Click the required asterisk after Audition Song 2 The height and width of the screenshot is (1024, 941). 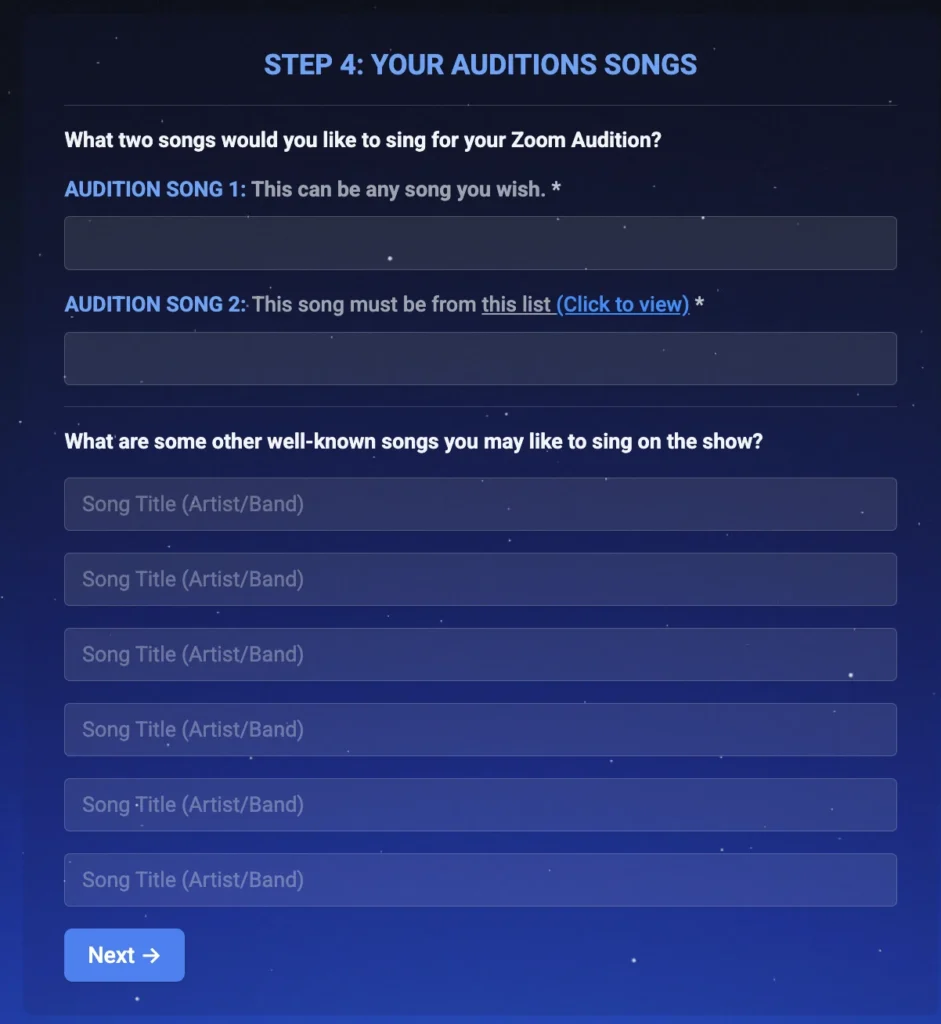[x=700, y=303]
